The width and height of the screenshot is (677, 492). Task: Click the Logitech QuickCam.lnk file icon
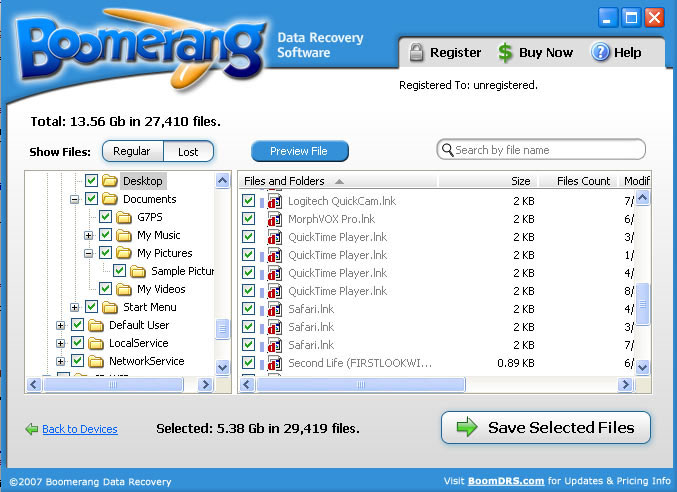click(x=275, y=201)
